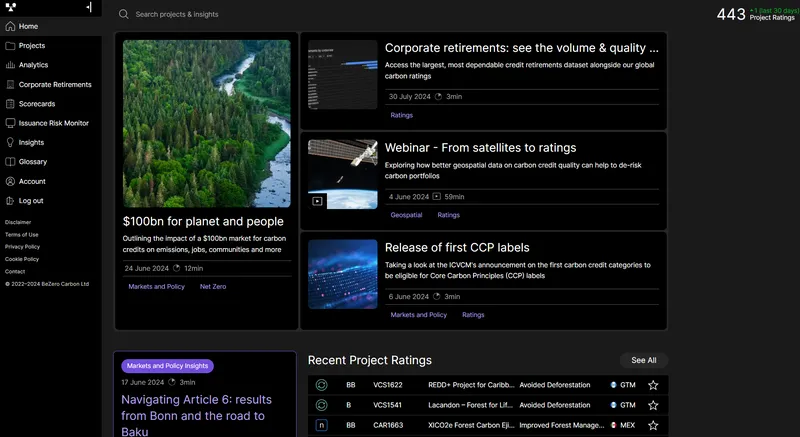Open Insights in the sidebar
This screenshot has width=800, height=437.
click(x=51, y=142)
